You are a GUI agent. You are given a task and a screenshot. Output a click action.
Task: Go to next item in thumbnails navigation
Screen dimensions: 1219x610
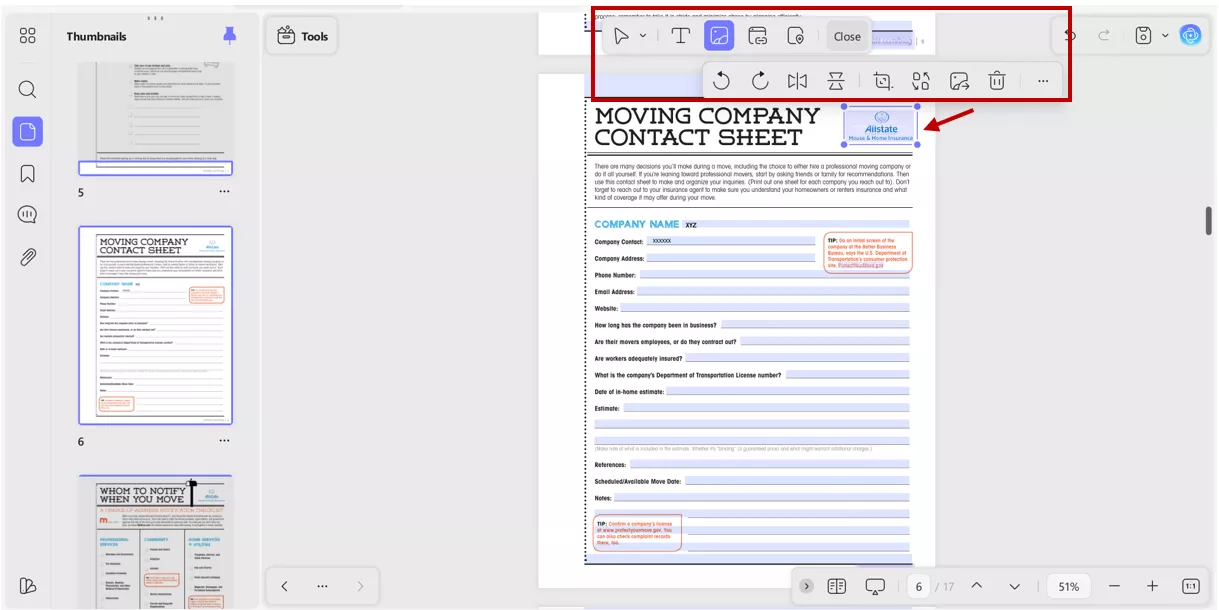(360, 586)
